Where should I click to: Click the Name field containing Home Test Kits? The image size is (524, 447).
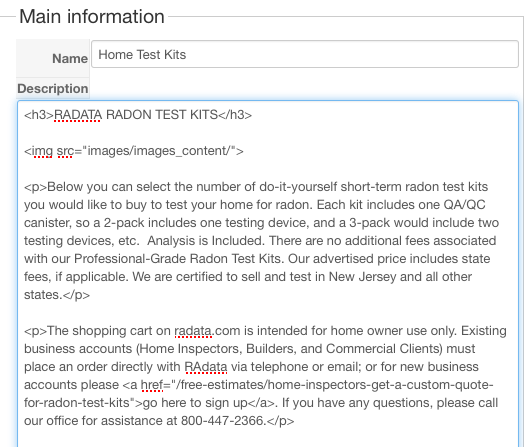305,54
